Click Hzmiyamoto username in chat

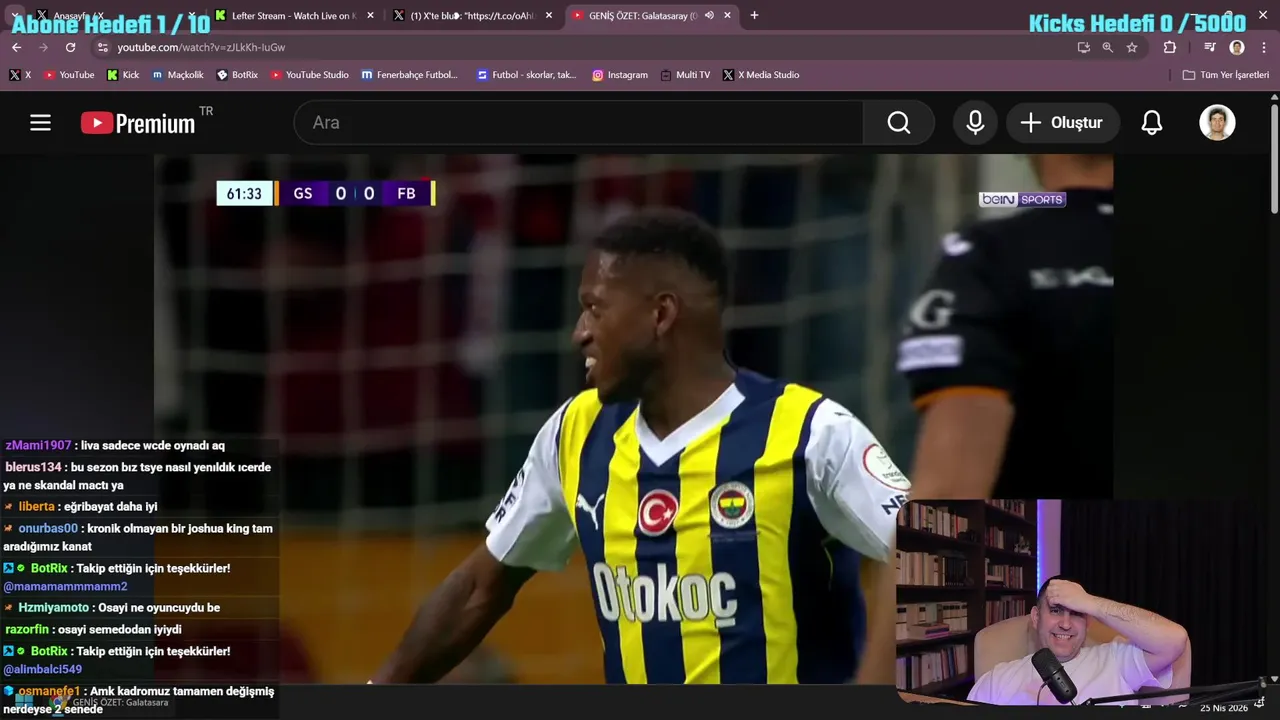pyautogui.click(x=53, y=607)
